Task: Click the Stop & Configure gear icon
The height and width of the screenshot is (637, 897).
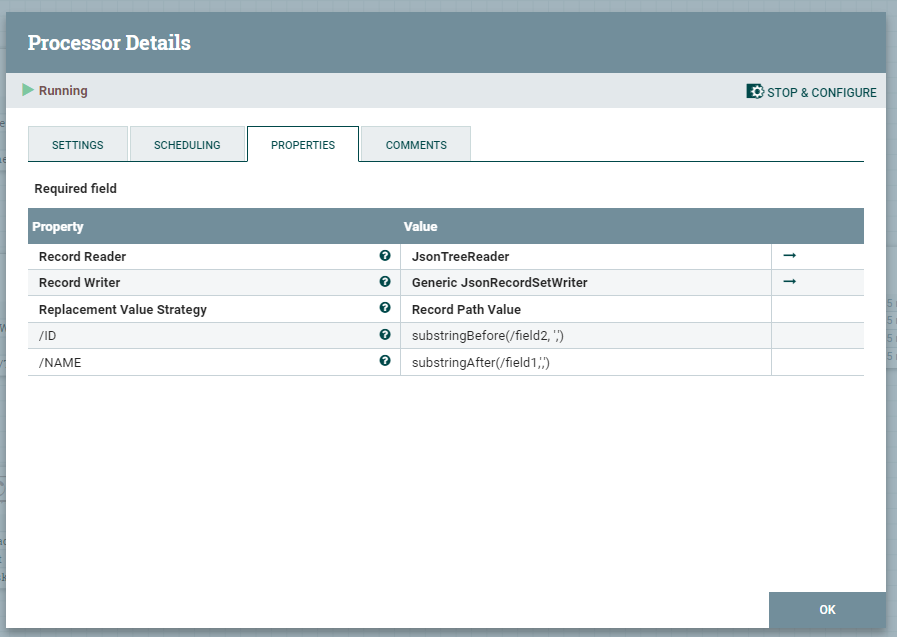Action: pos(755,91)
